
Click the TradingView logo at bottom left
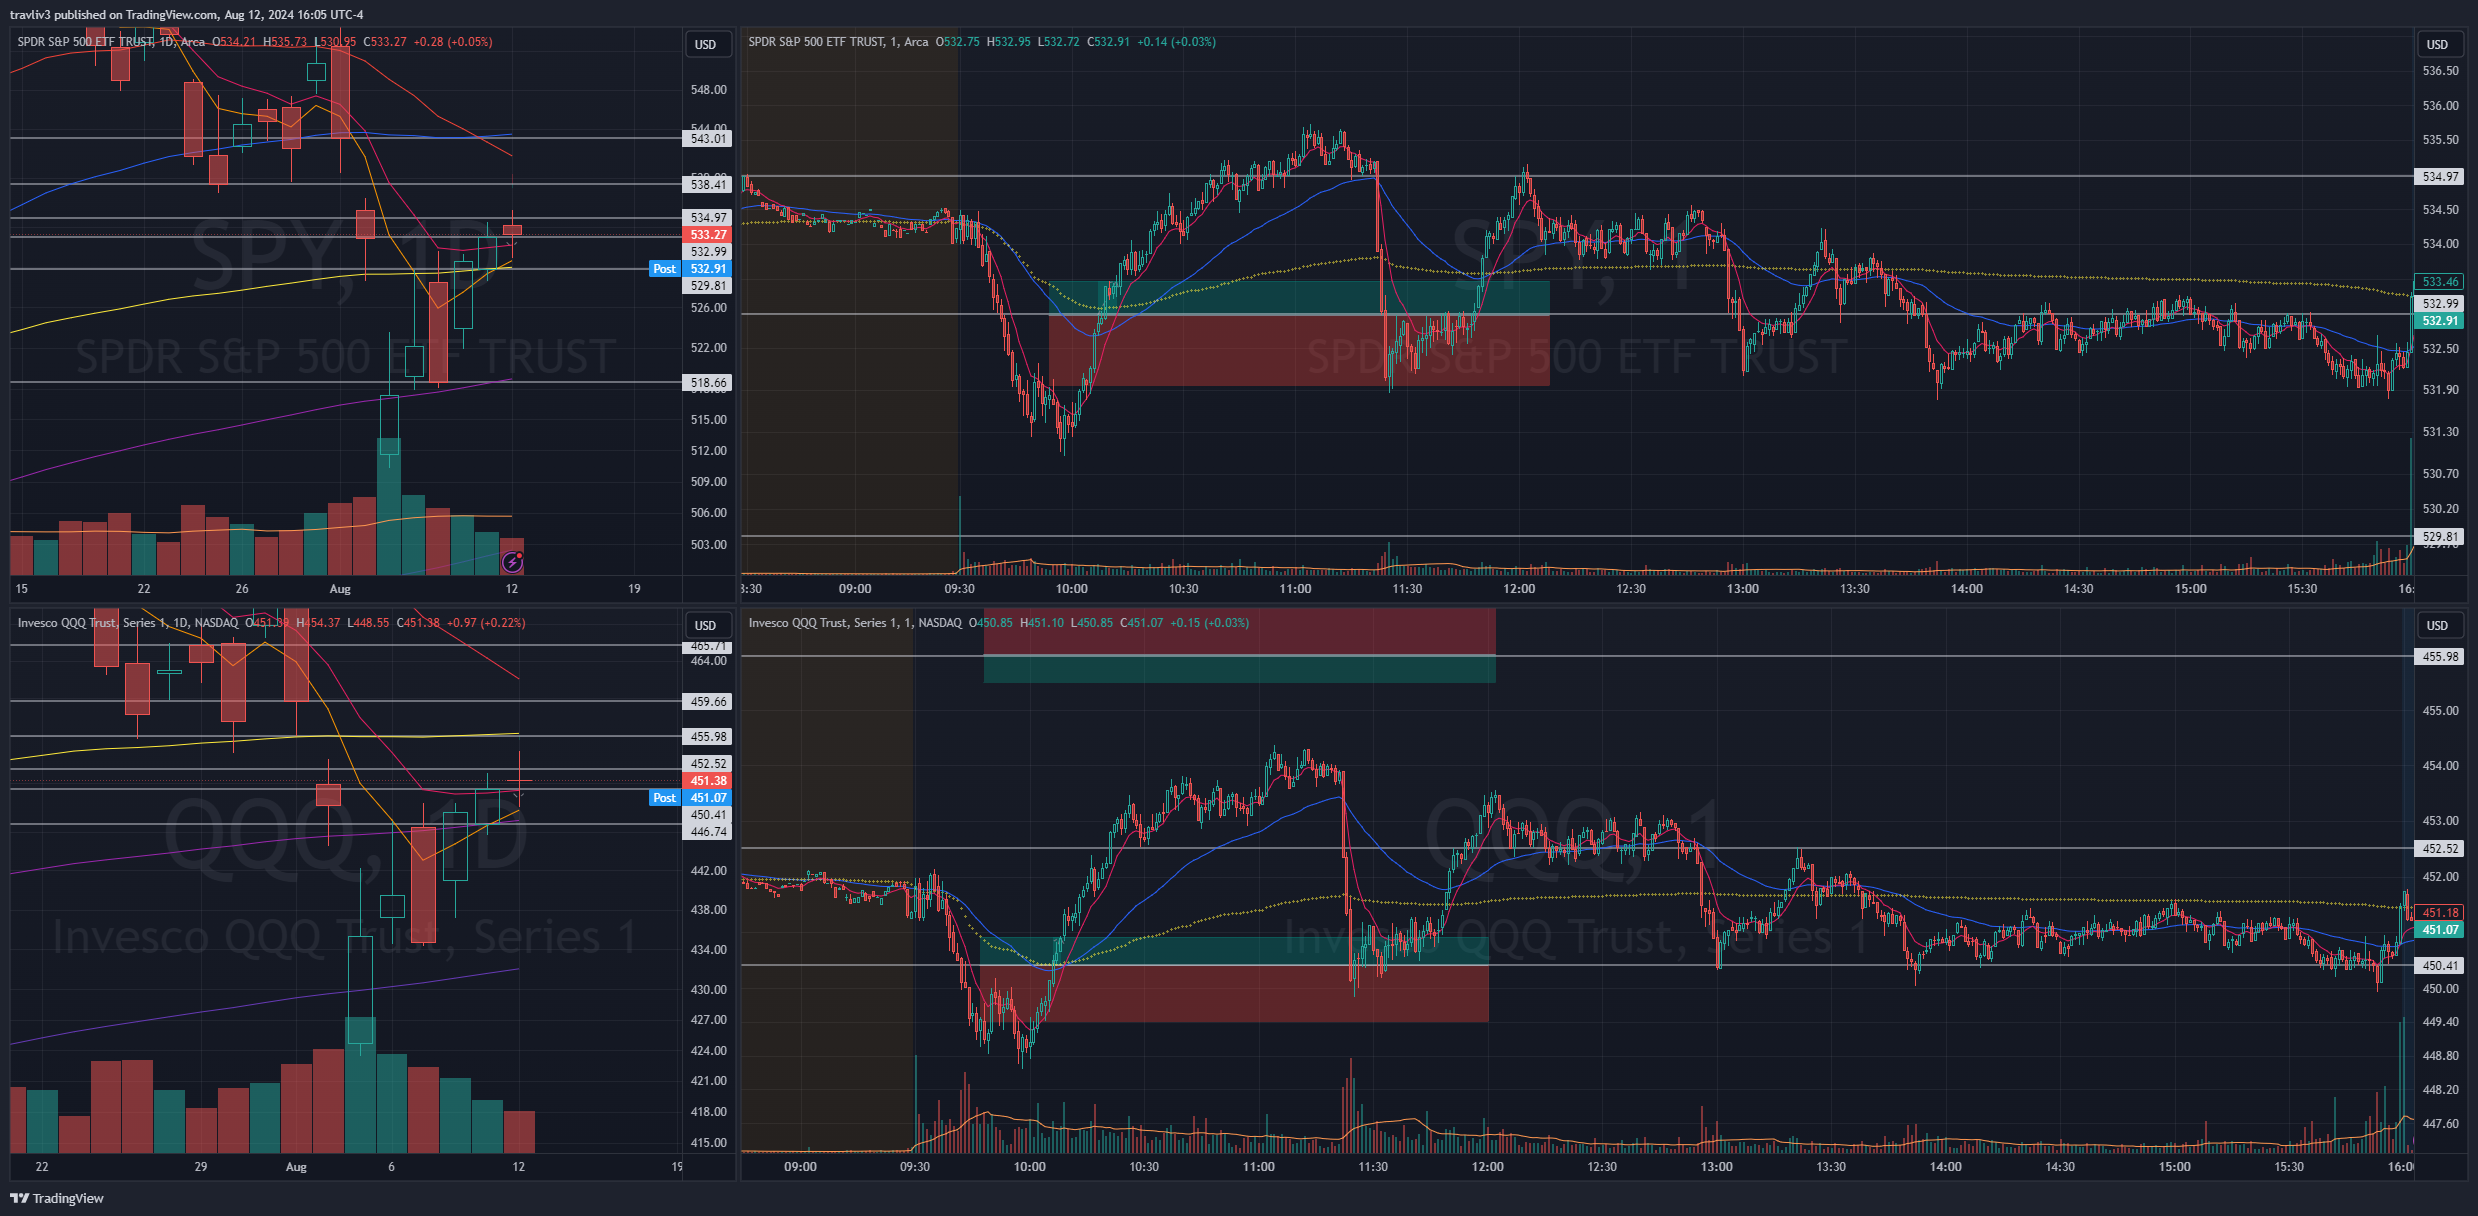(x=57, y=1198)
